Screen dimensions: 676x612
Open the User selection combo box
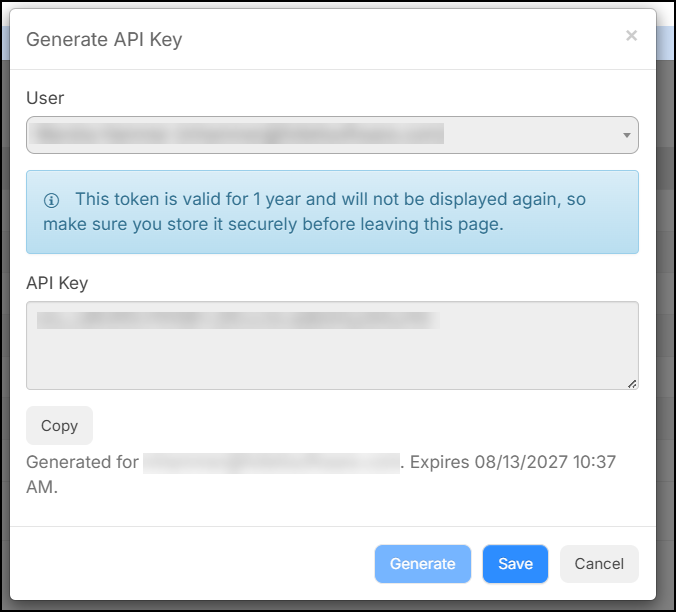332,135
